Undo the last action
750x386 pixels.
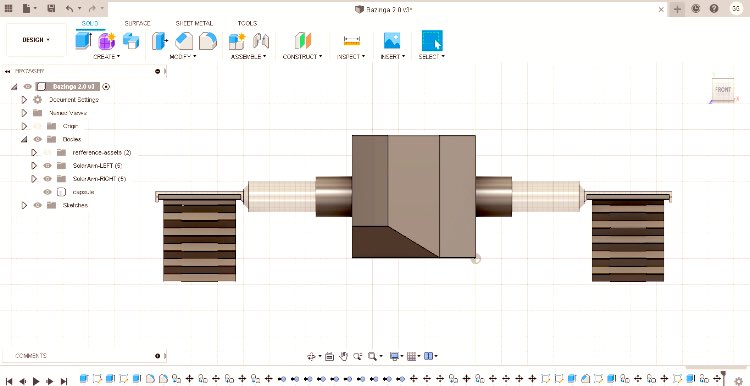click(70, 9)
